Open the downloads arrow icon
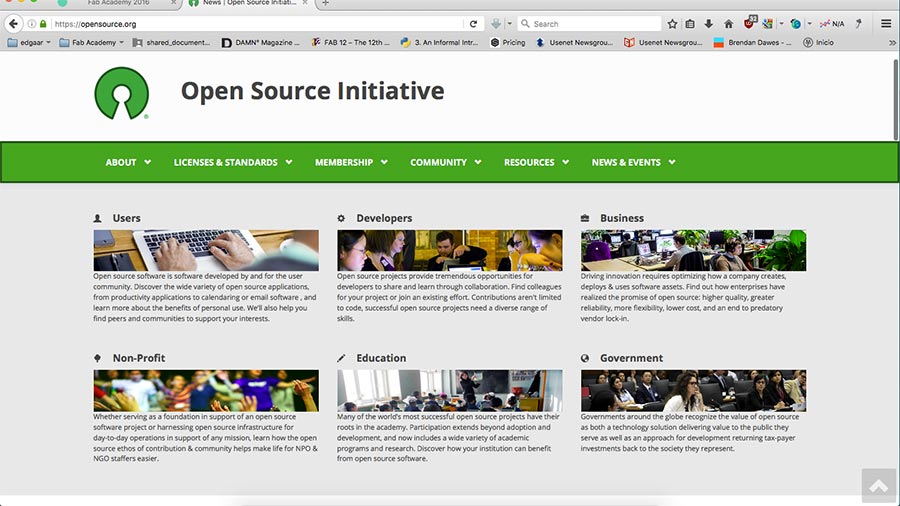The height and width of the screenshot is (506, 900). [x=709, y=24]
